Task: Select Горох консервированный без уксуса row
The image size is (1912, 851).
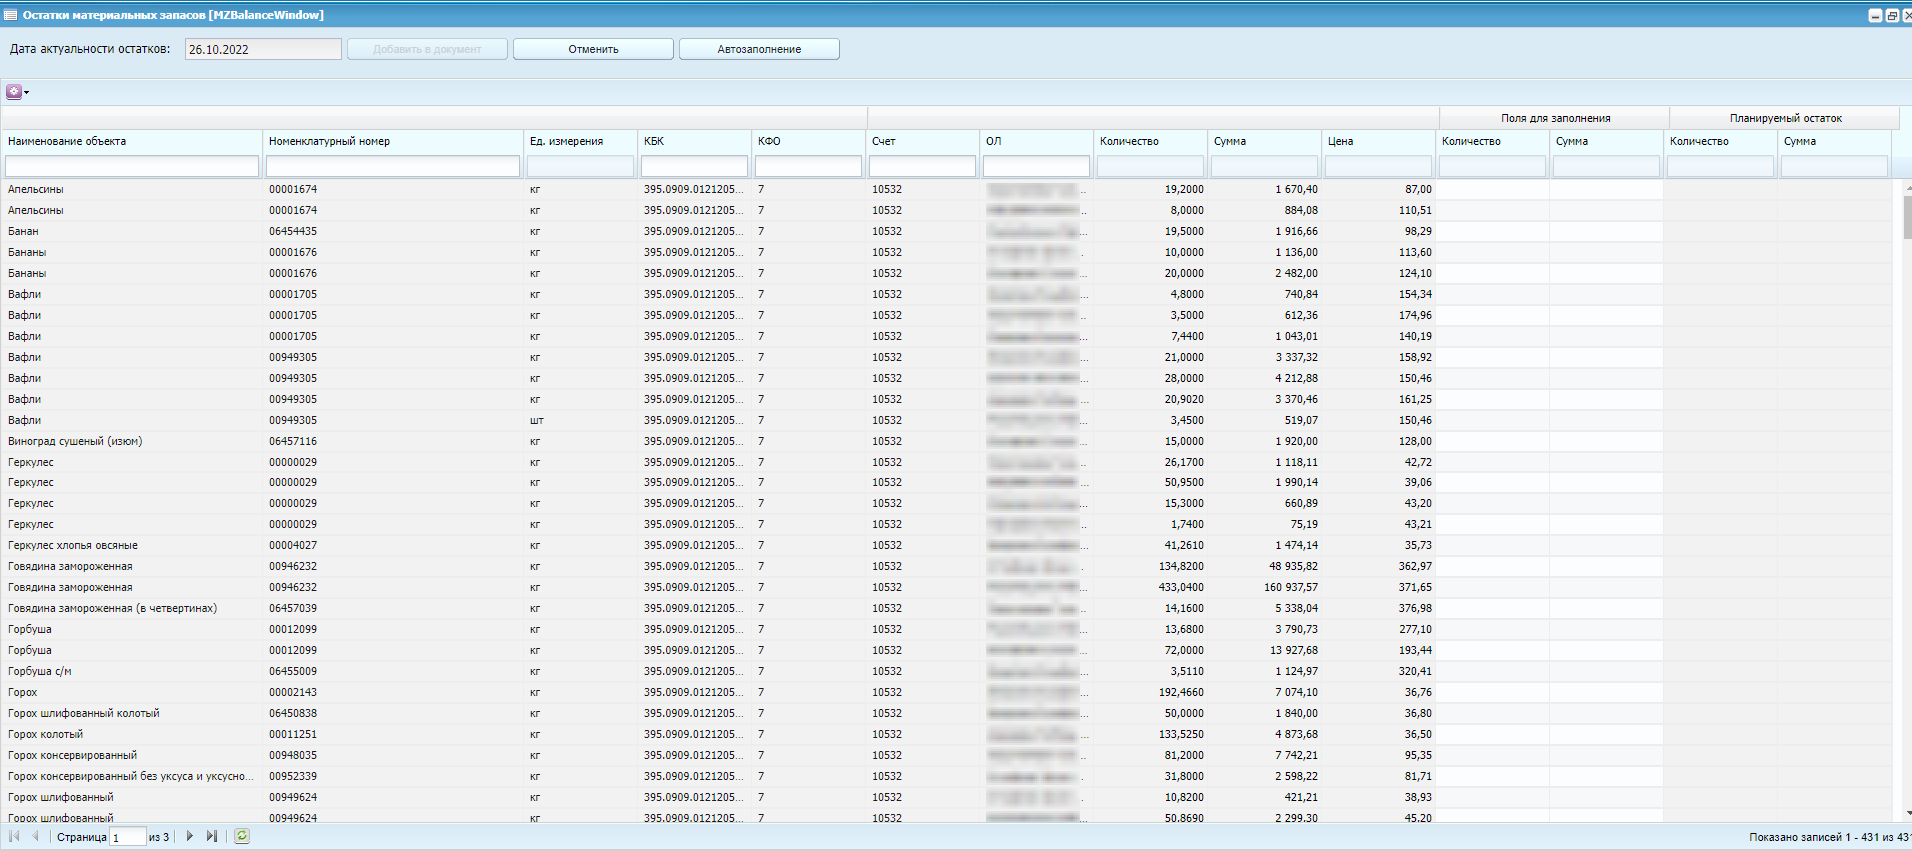Action: pyautogui.click(x=947, y=776)
